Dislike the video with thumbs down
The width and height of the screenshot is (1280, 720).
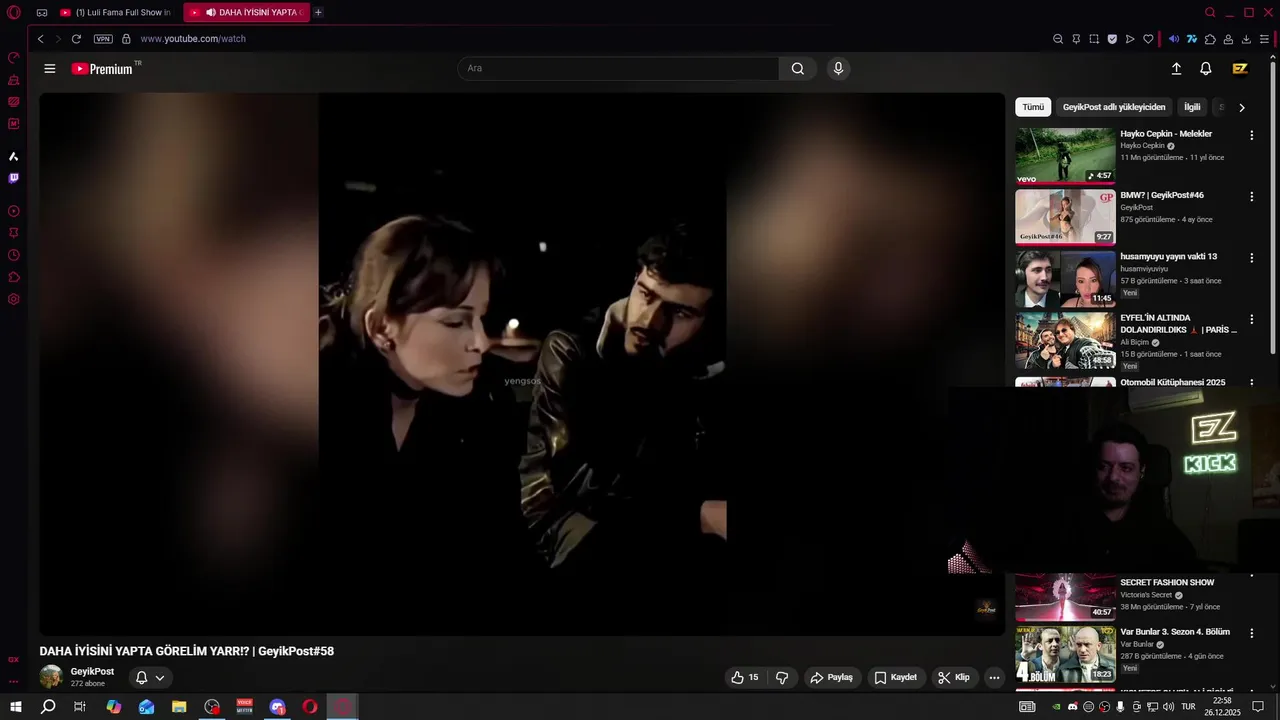(x=782, y=677)
